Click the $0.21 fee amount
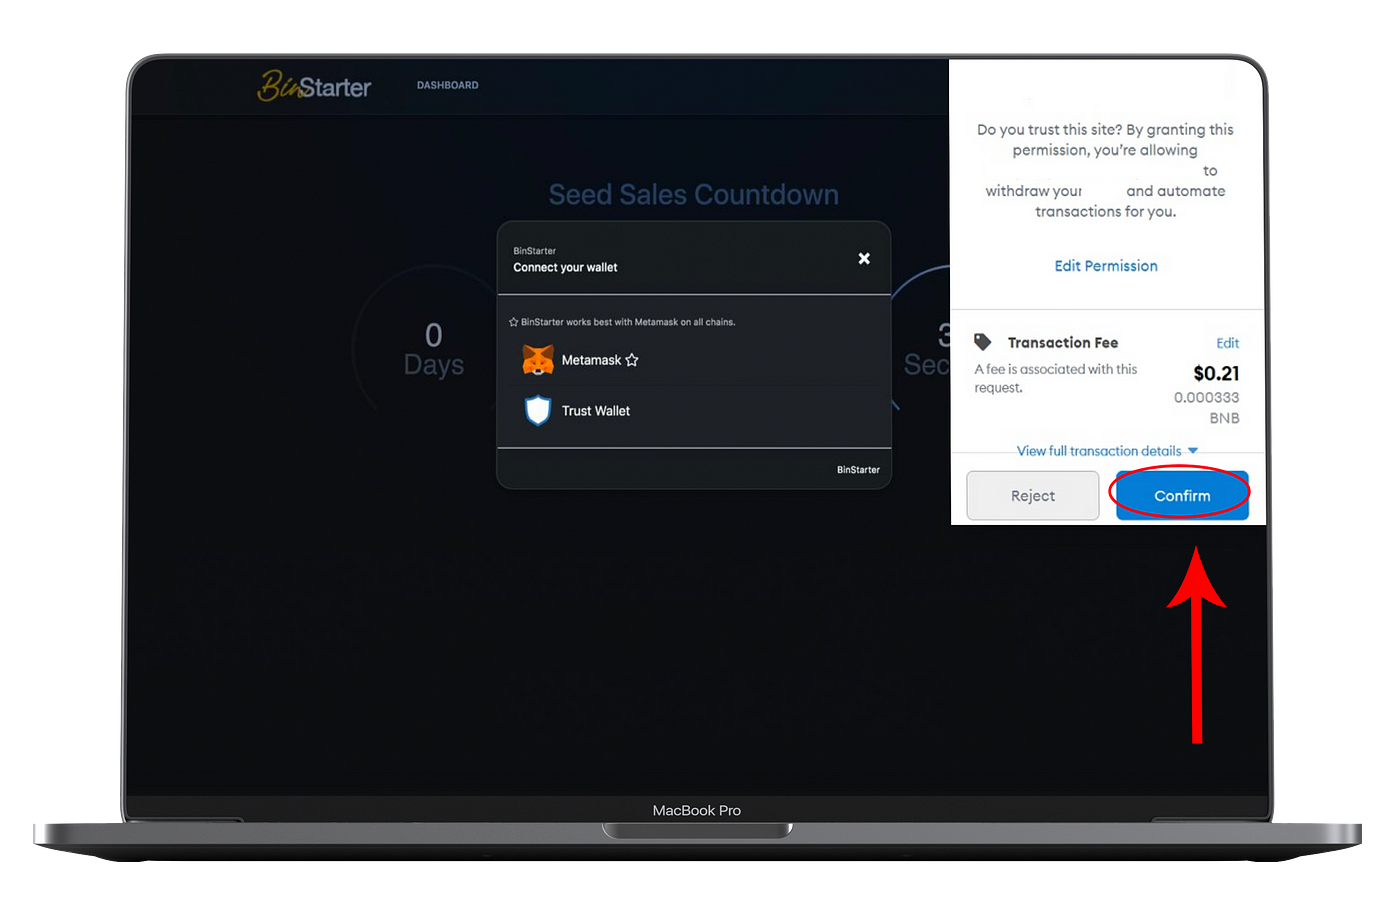The height and width of the screenshot is (909, 1400). pyautogui.click(x=1216, y=374)
